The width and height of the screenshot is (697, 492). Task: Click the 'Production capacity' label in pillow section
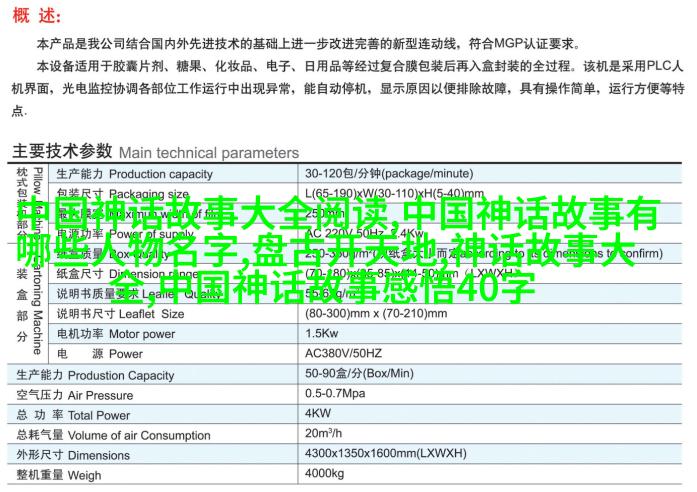pos(161,174)
